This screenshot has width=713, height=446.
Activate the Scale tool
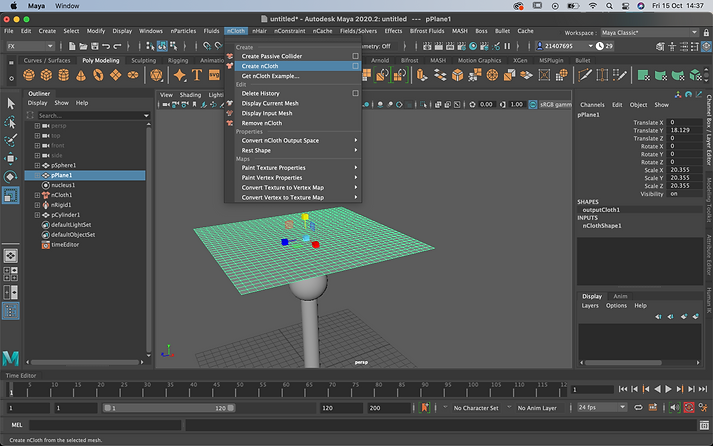[10, 195]
